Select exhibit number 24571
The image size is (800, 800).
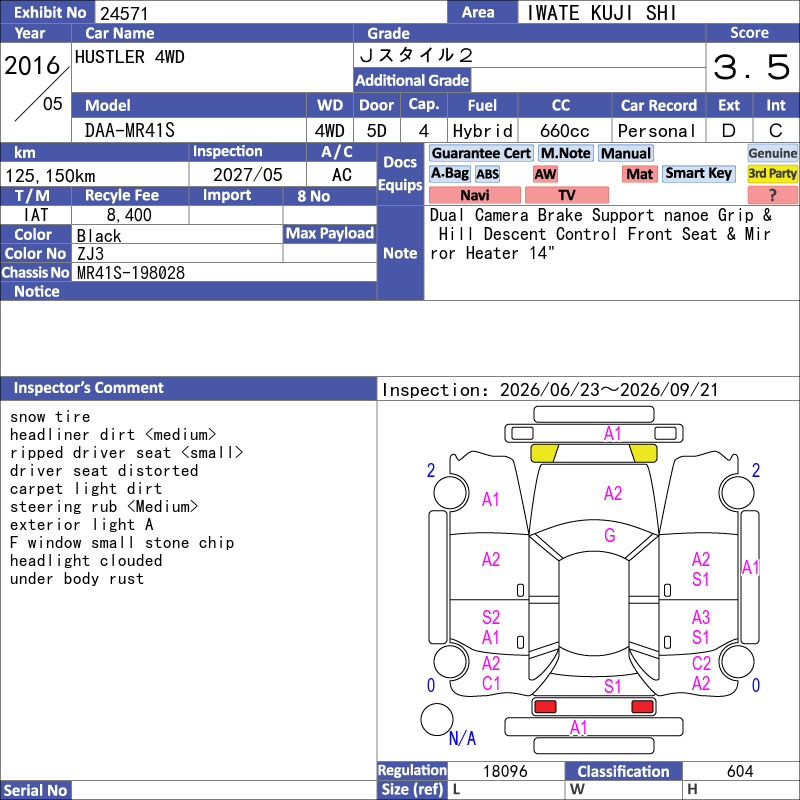tap(124, 13)
